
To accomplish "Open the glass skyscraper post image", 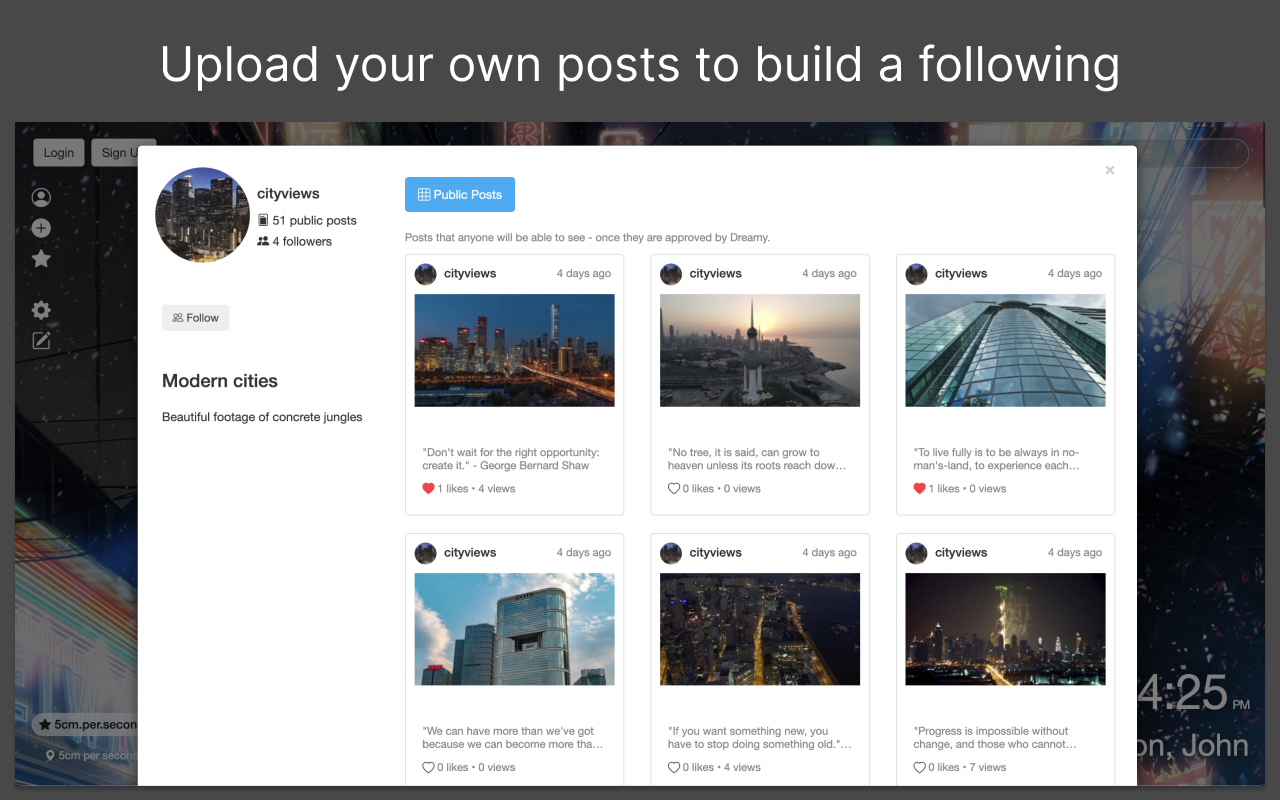I will (1005, 350).
